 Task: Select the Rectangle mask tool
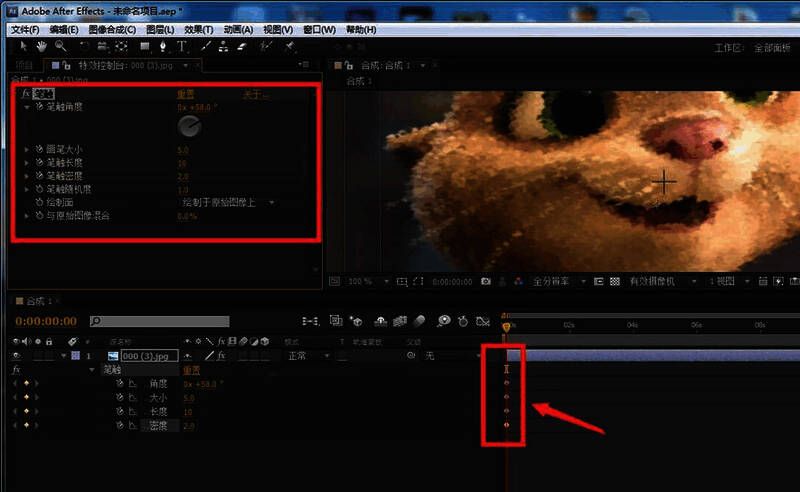[145, 46]
